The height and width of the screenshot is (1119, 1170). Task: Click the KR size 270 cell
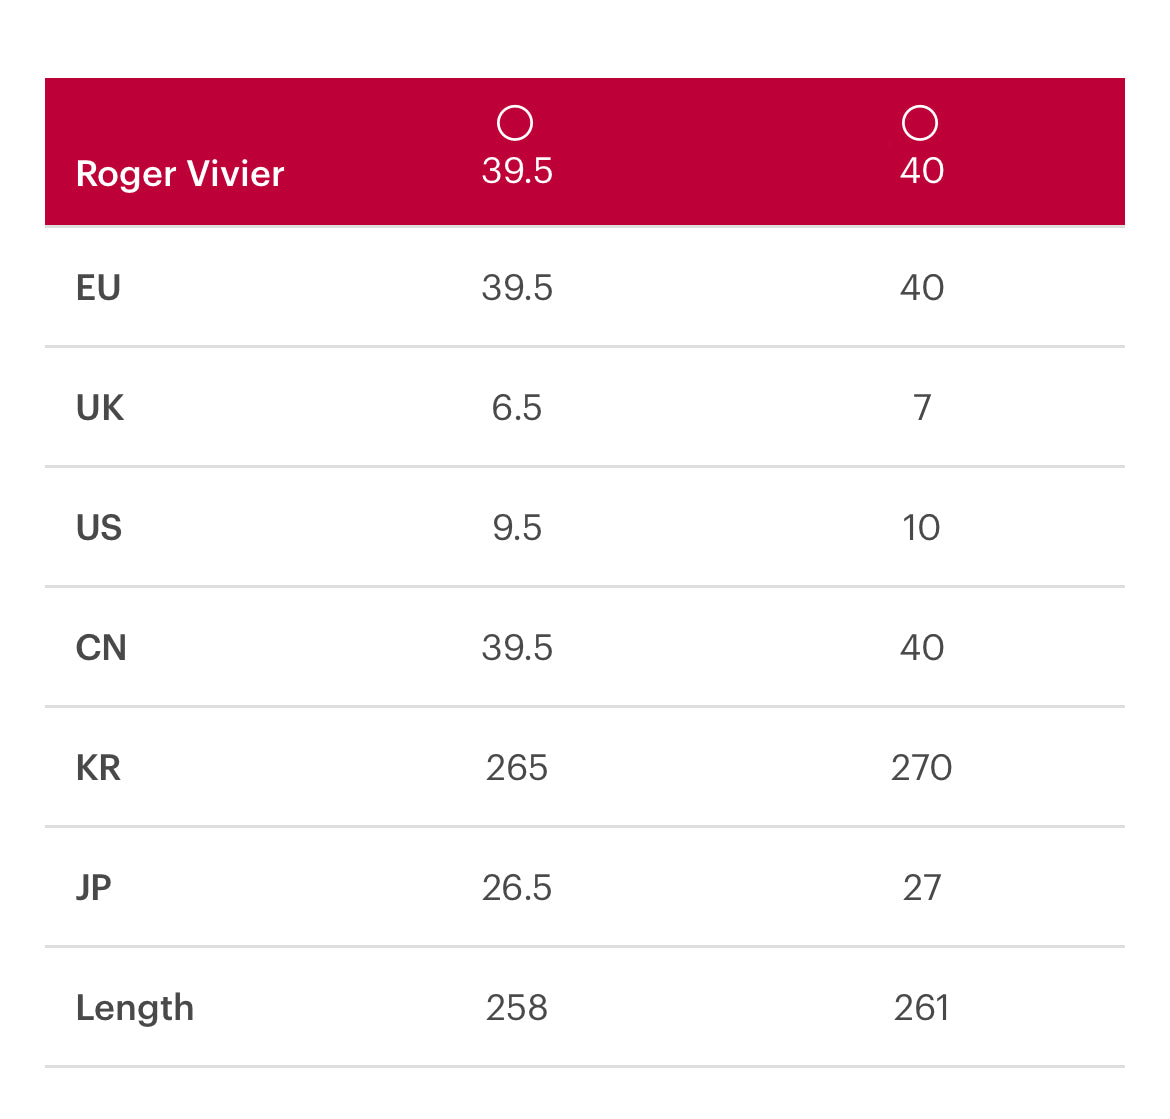[921, 768]
